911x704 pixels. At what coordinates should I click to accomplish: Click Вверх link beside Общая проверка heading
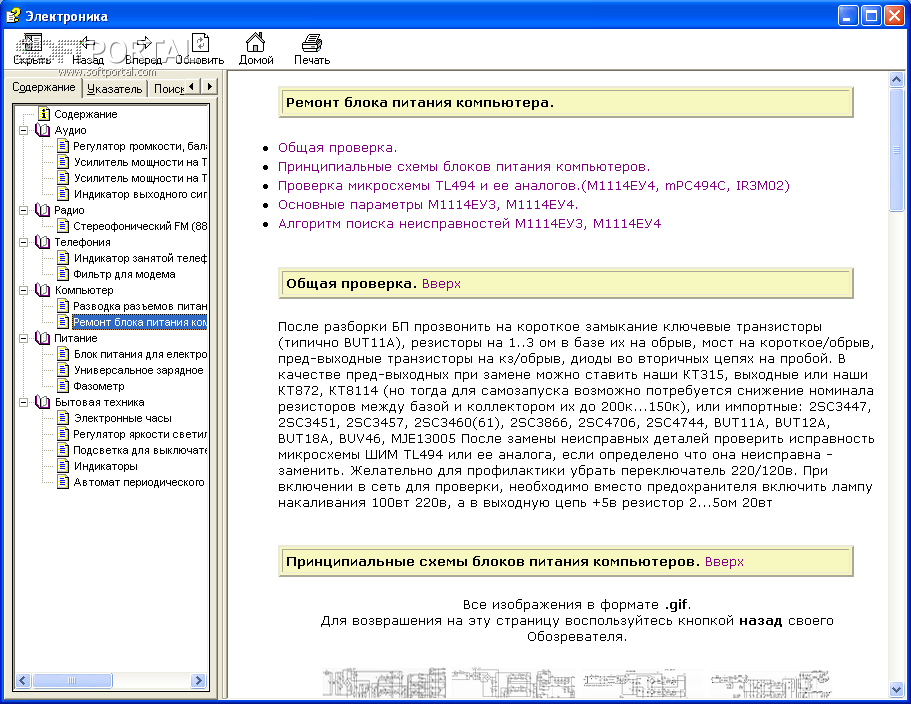pos(441,283)
